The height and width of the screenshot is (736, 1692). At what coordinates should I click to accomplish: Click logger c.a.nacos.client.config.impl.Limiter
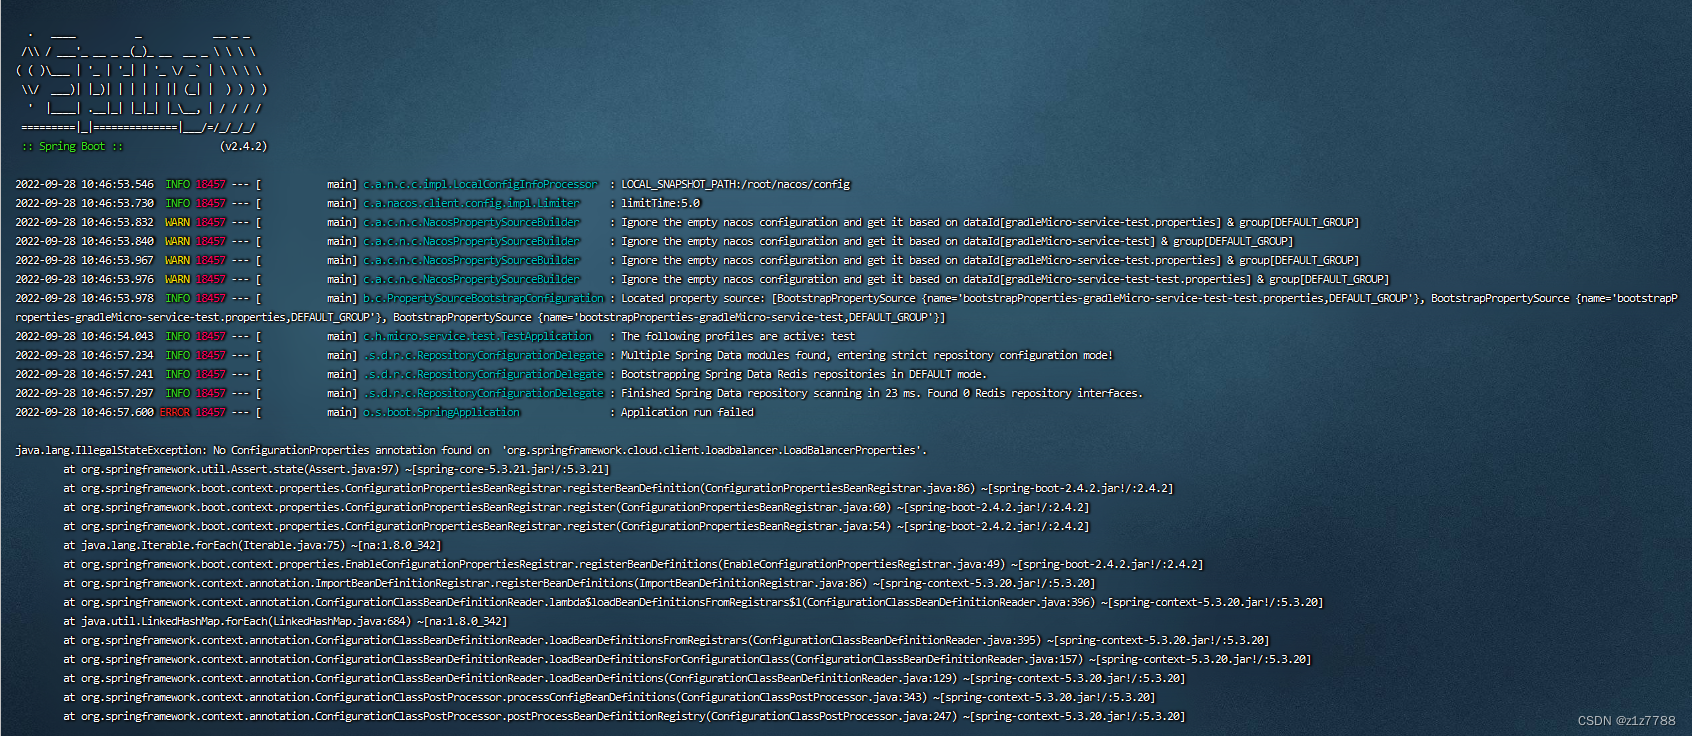tap(471, 203)
